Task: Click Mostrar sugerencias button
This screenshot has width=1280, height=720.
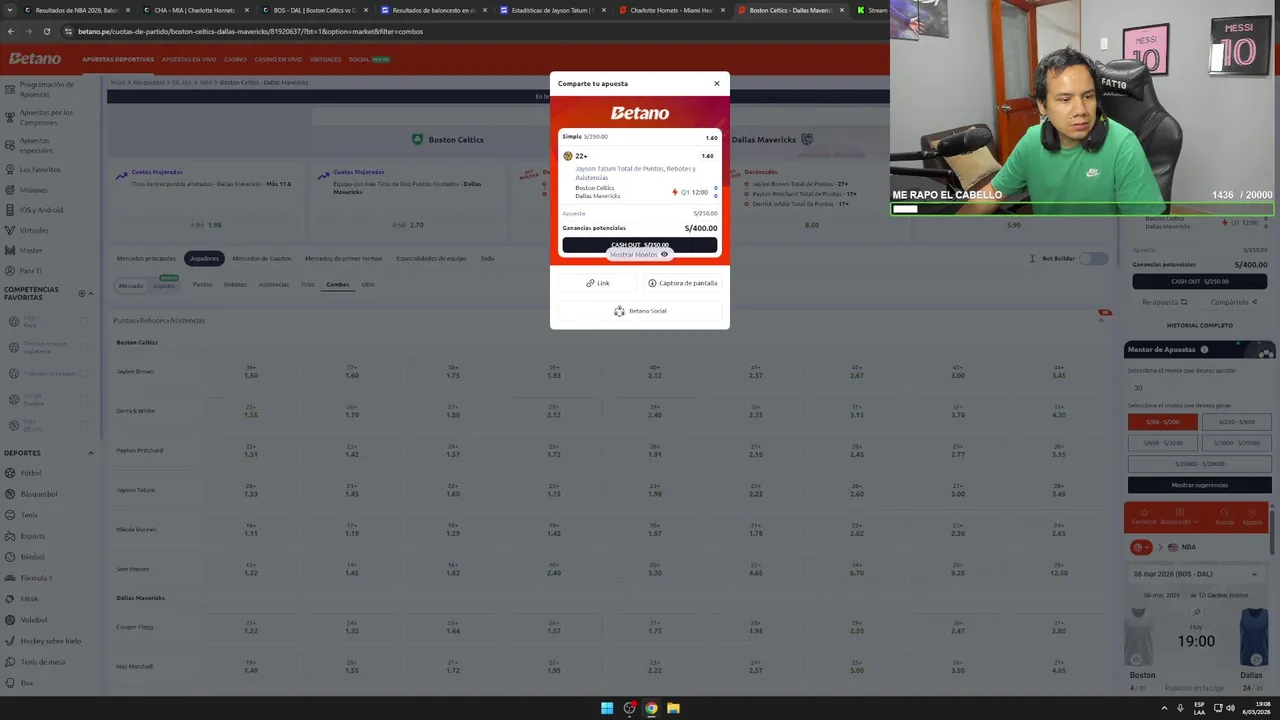Action: click(1199, 485)
